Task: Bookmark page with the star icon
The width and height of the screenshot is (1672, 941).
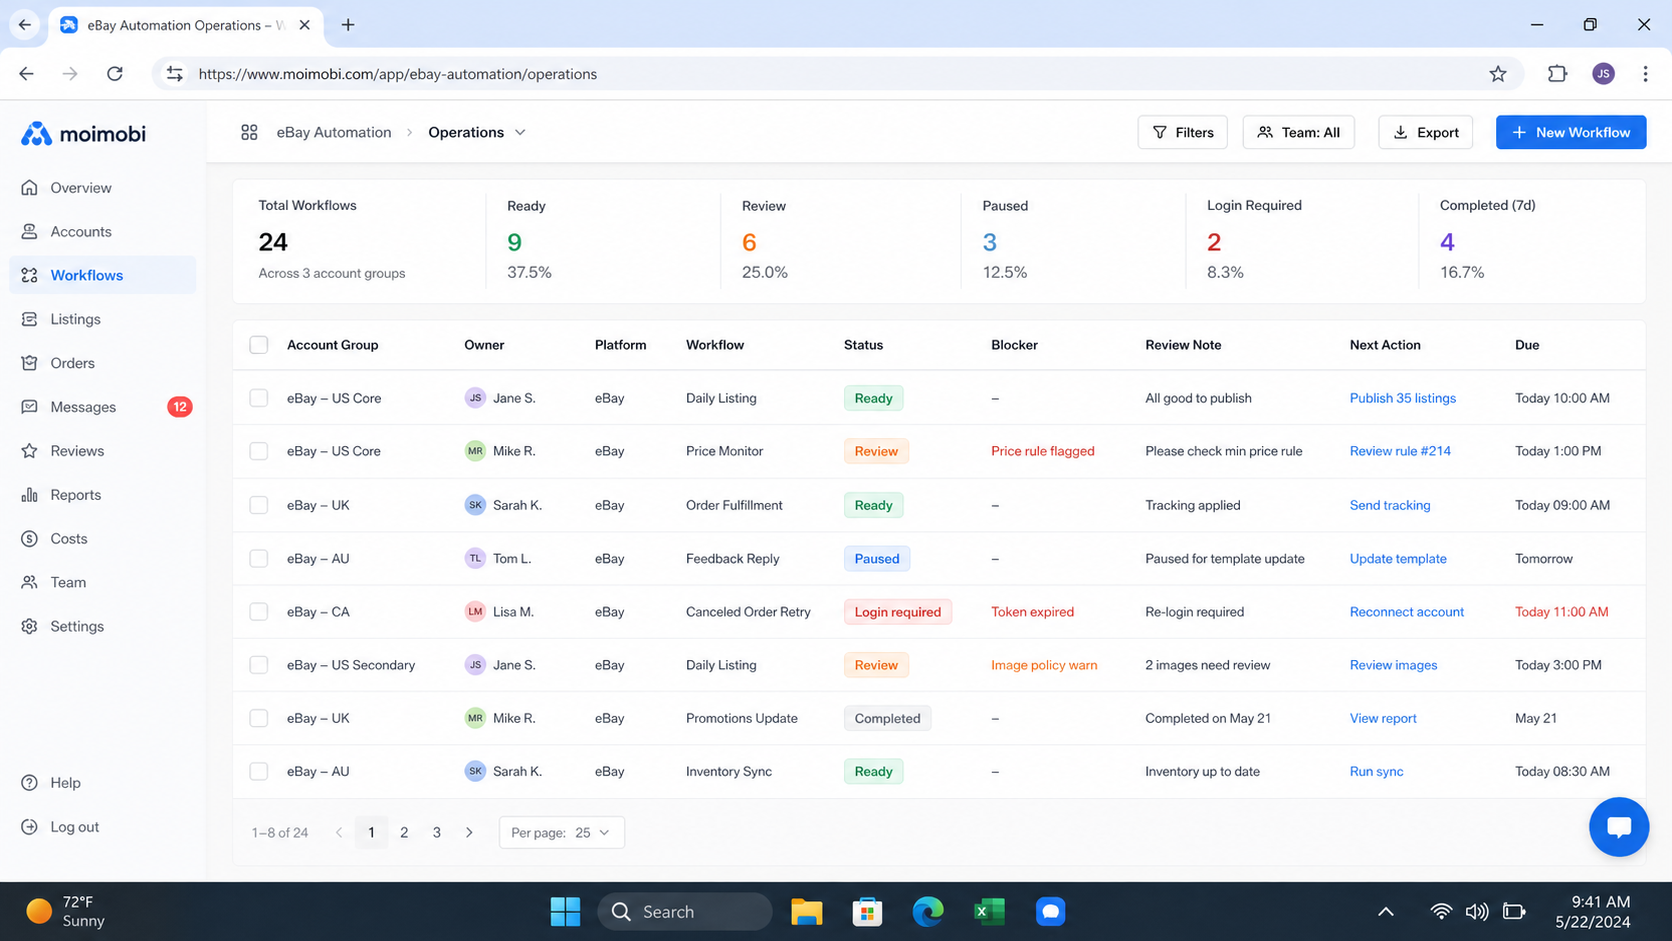Action: coord(1497,74)
